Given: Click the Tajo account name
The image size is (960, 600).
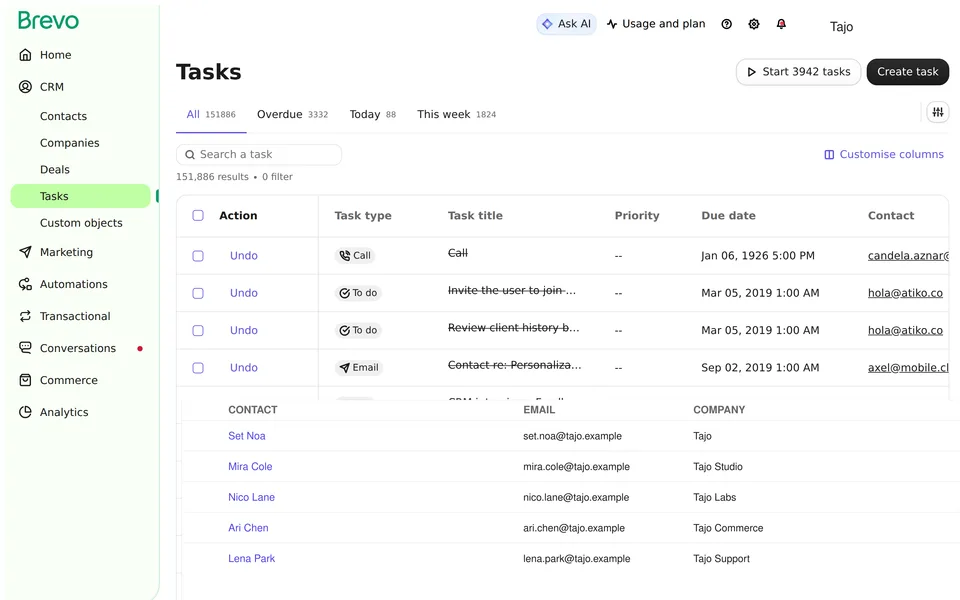Looking at the screenshot, I should [841, 26].
